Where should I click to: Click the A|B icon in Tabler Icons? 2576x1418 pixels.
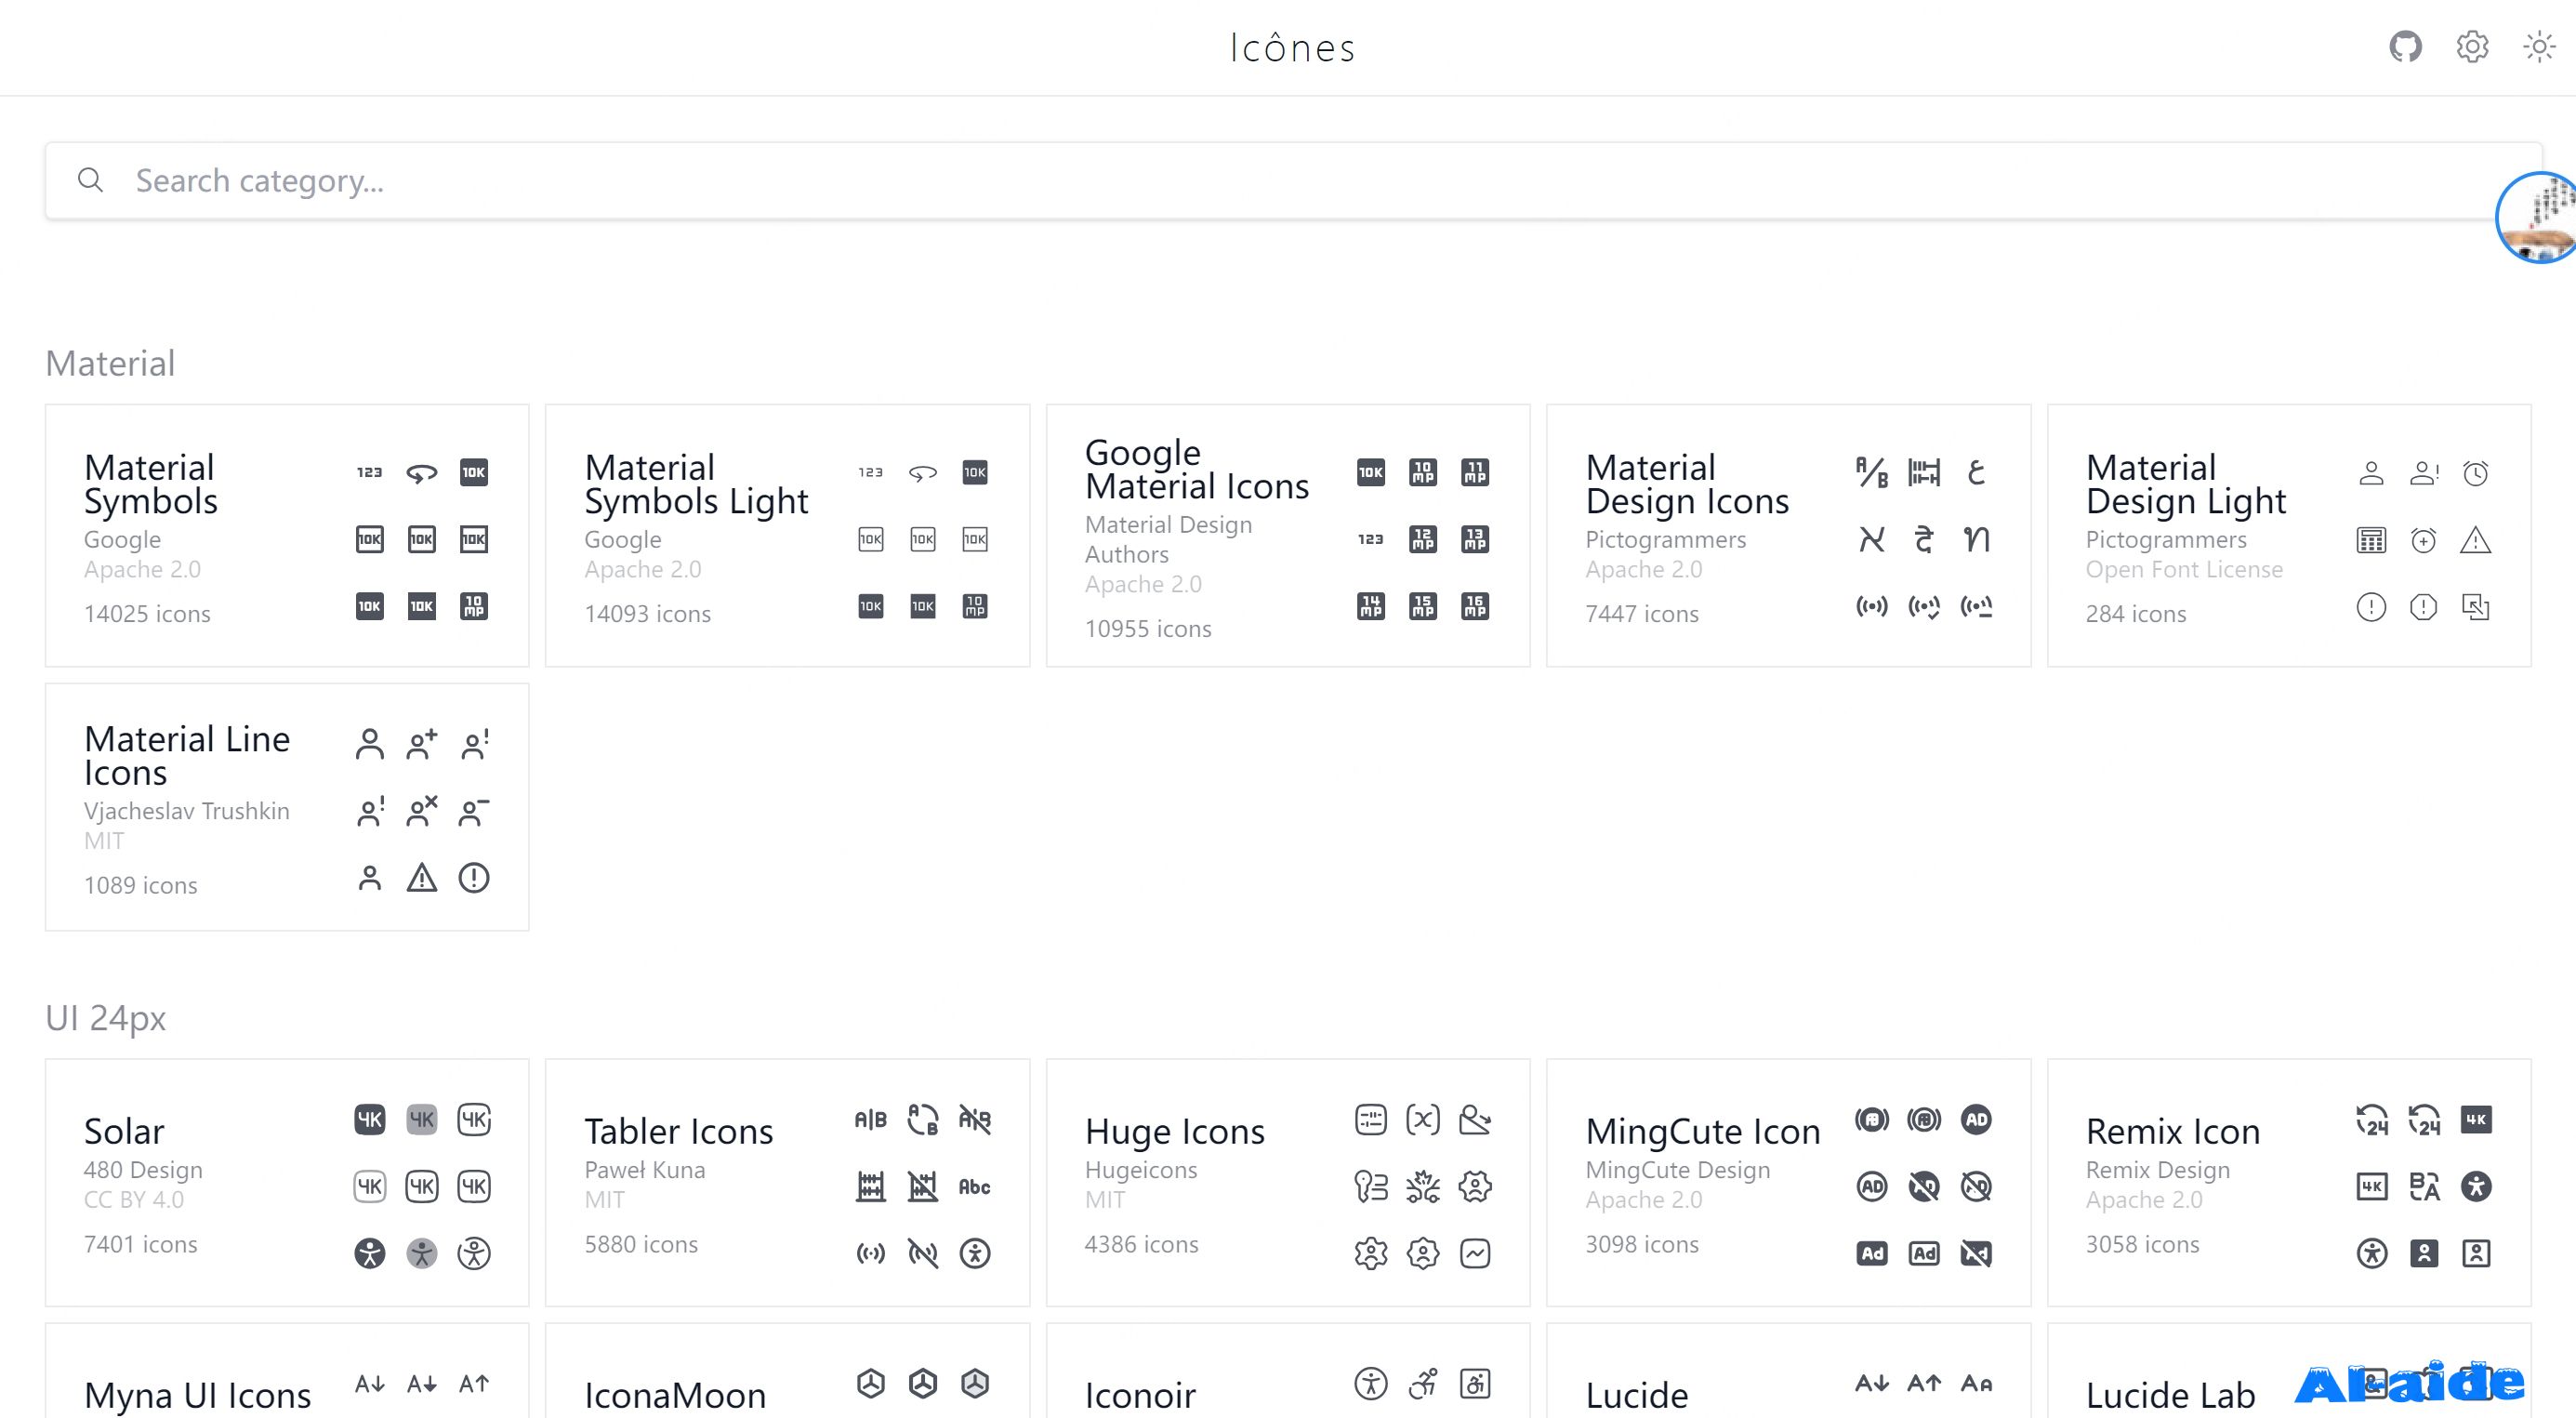point(871,1119)
